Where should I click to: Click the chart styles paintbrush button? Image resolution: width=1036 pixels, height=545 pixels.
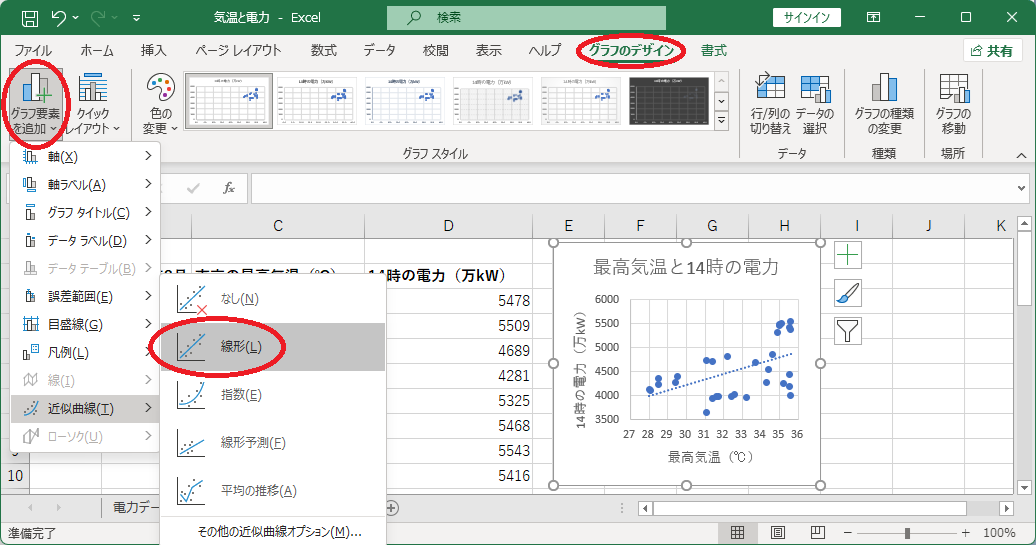pyautogui.click(x=848, y=293)
